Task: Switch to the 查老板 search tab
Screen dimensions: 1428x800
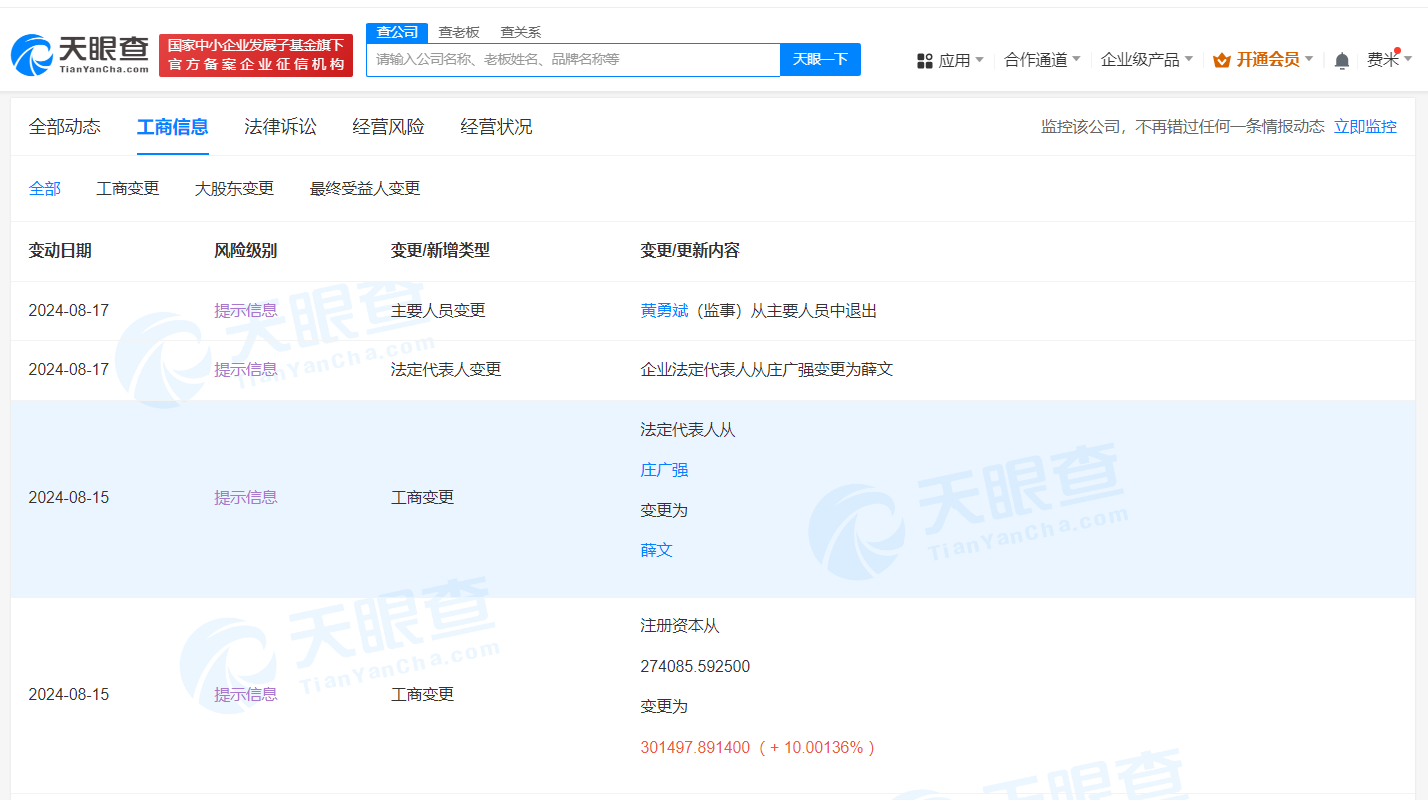Action: tap(459, 32)
